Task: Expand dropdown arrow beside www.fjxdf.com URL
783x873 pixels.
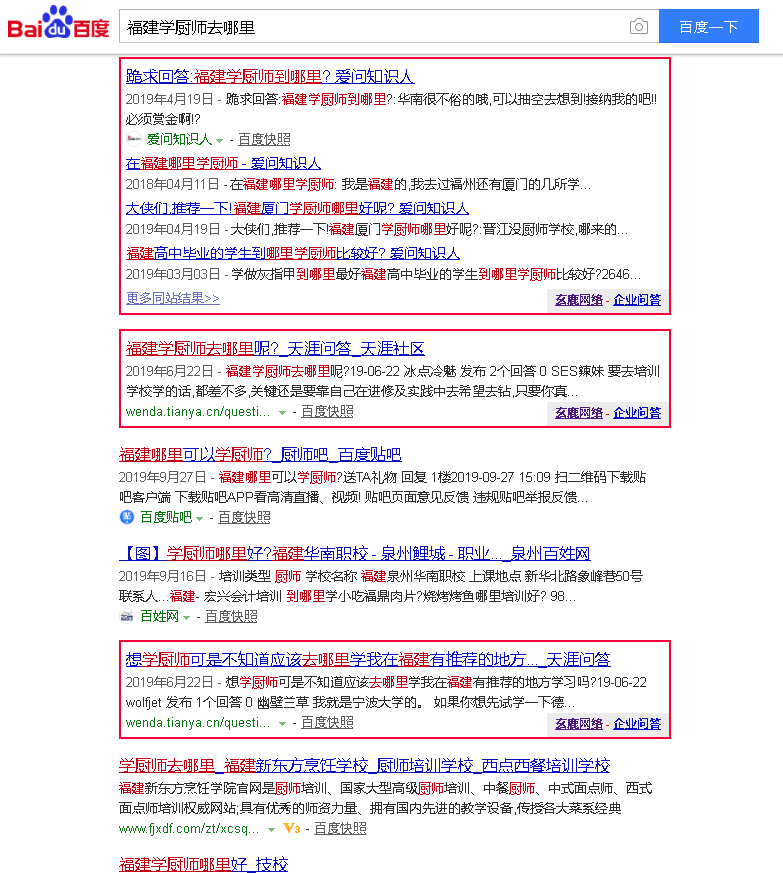Action: pos(271,830)
